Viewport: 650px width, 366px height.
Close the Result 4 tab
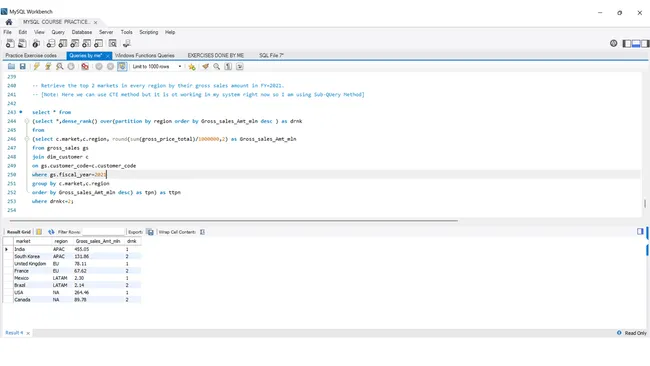click(28, 333)
